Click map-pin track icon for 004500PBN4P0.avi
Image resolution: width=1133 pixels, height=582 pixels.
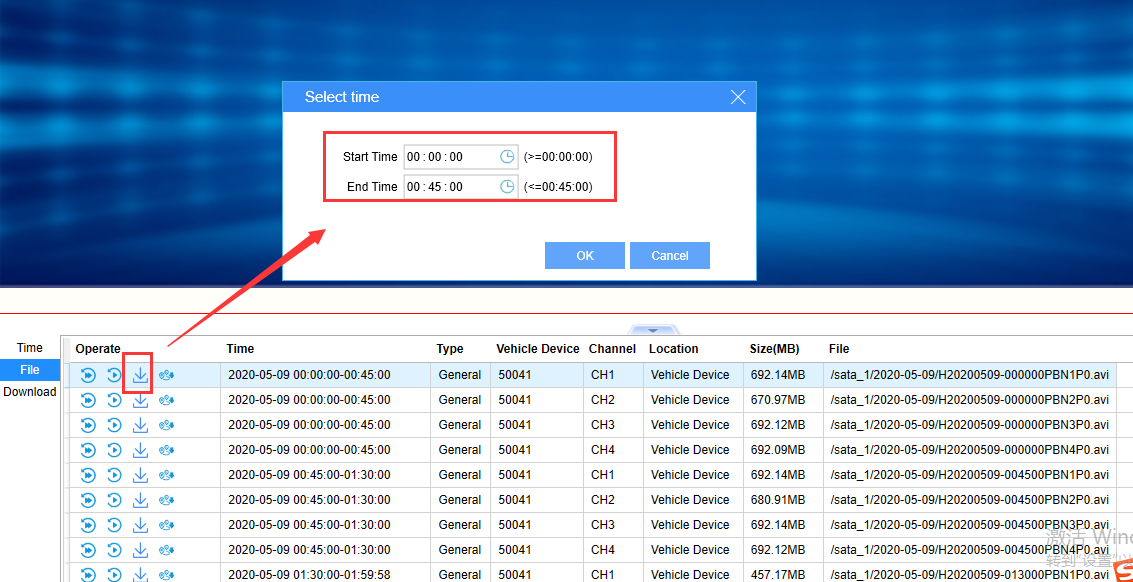click(167, 550)
